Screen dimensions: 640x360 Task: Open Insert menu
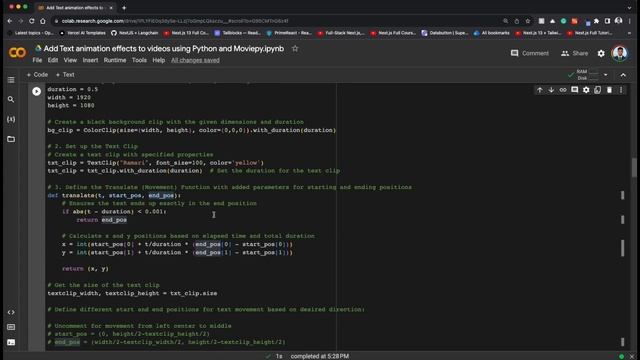pyautogui.click(x=90, y=60)
